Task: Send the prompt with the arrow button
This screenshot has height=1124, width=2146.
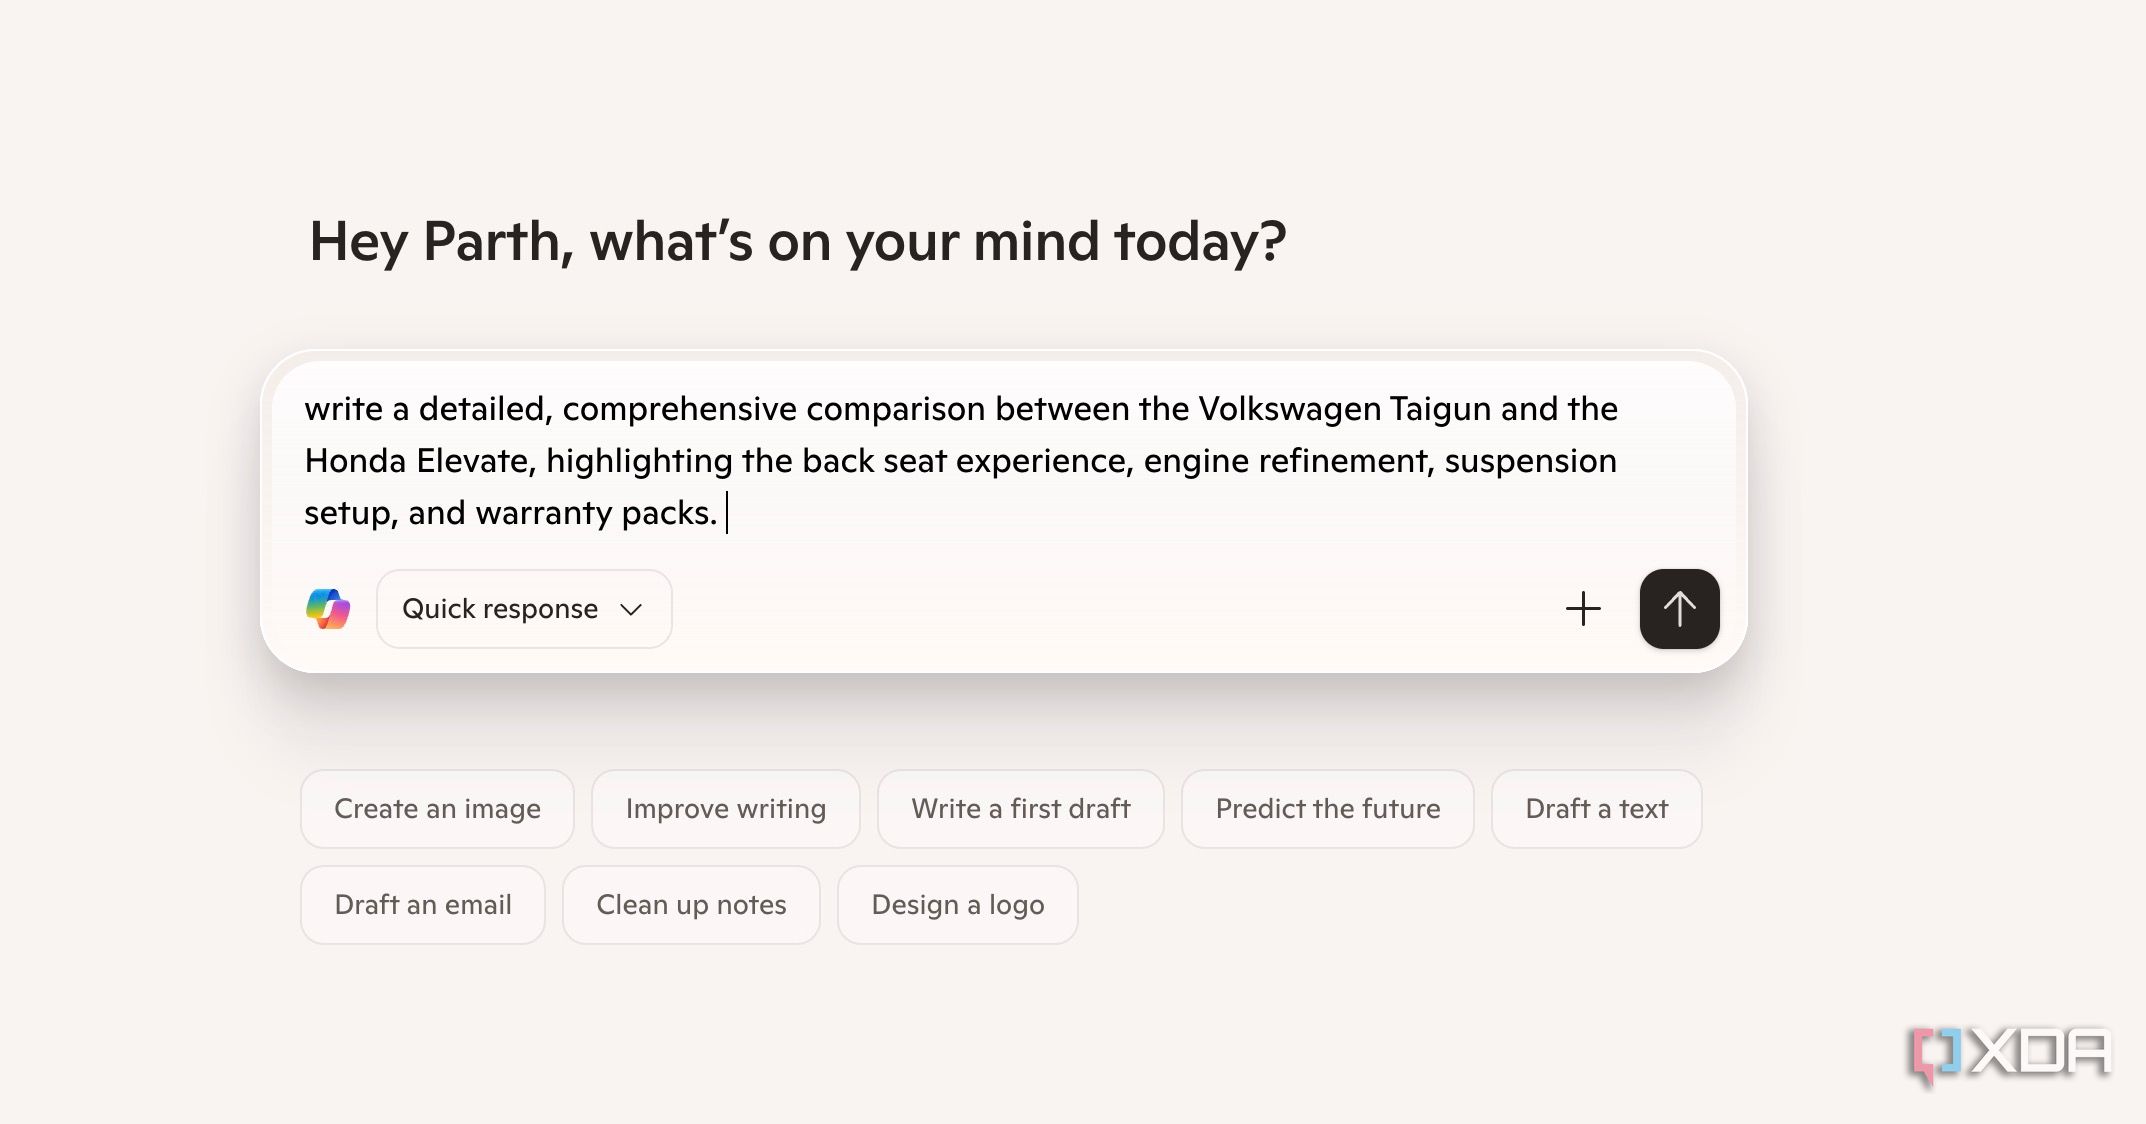Action: 1679,609
